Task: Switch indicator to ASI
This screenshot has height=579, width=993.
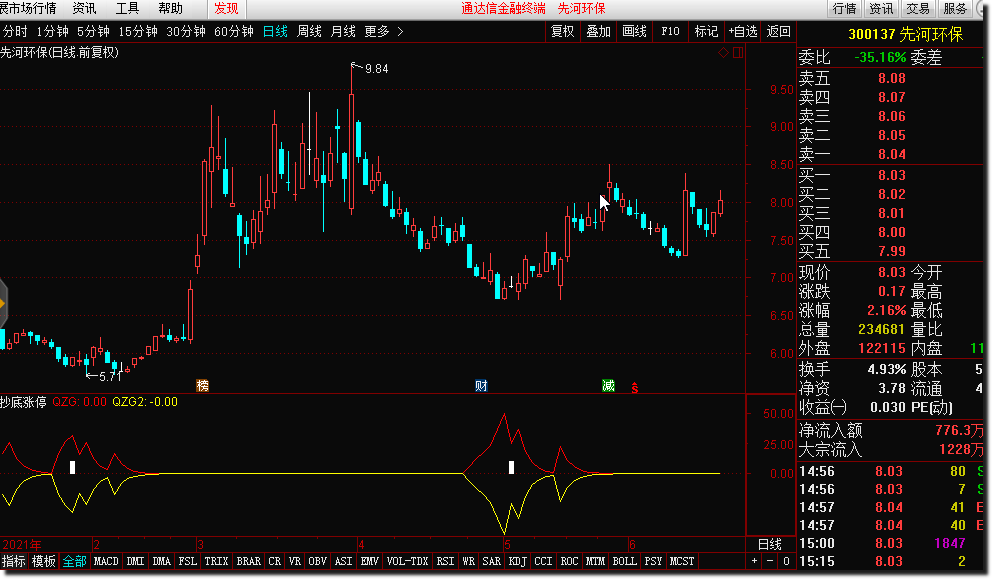Action: click(x=343, y=561)
